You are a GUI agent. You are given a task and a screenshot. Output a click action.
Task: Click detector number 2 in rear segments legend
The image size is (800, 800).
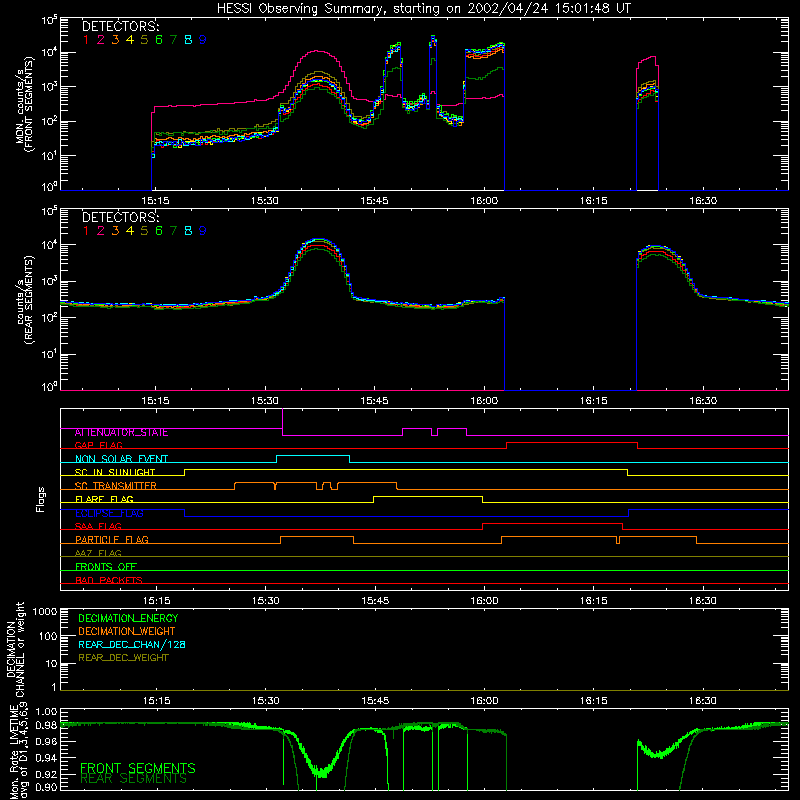click(x=101, y=231)
